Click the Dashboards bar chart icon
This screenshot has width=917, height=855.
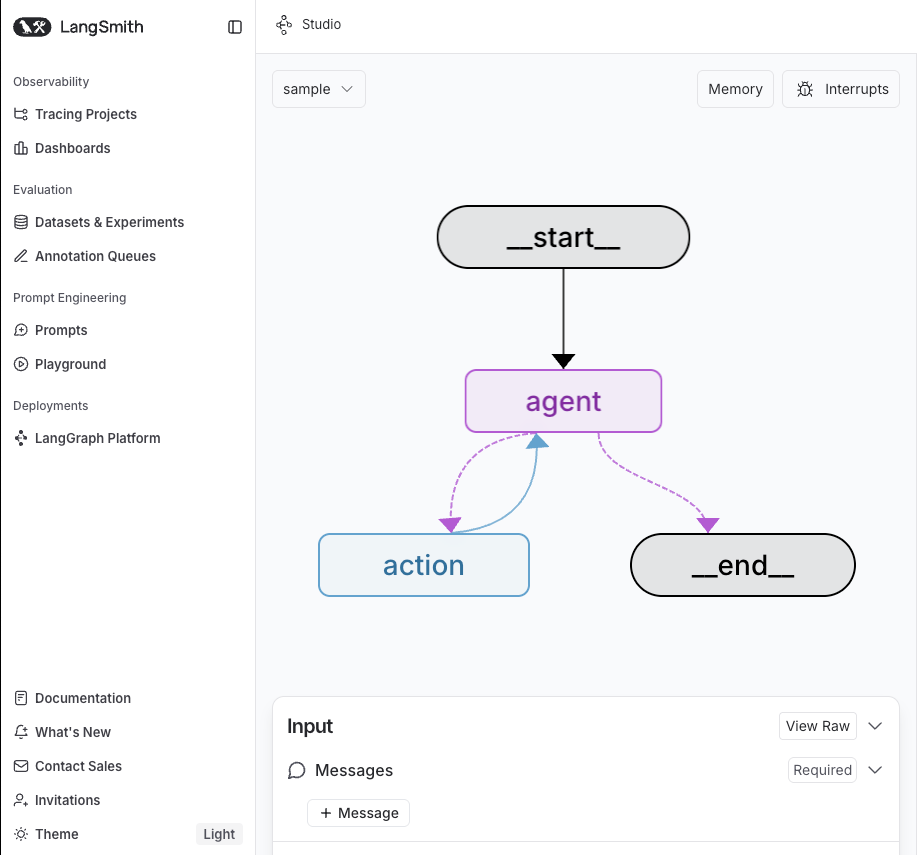21,148
